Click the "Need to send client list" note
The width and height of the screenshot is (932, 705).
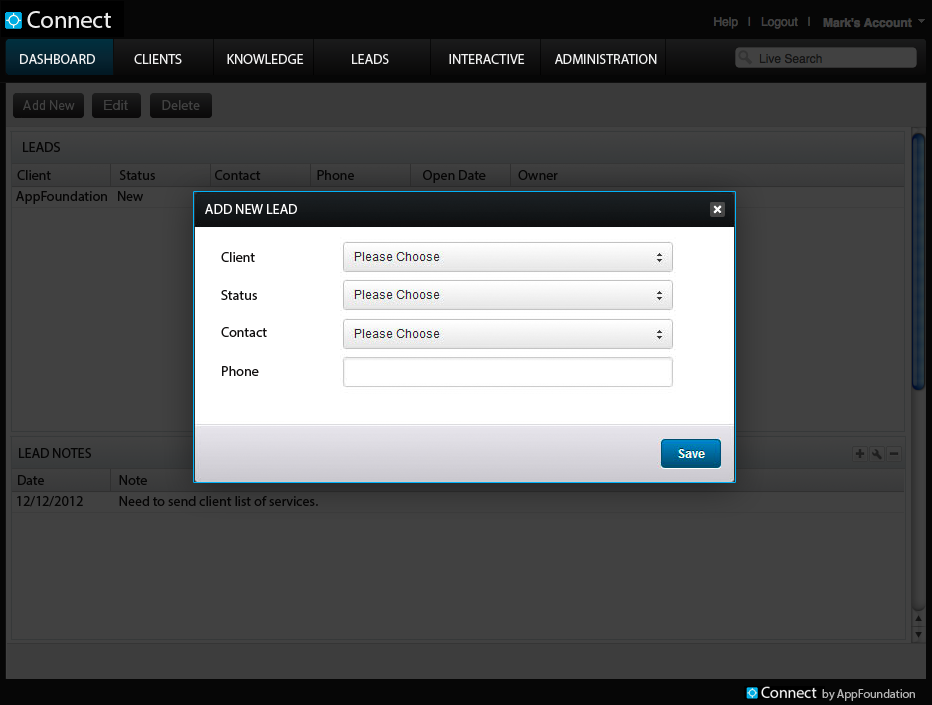[218, 502]
